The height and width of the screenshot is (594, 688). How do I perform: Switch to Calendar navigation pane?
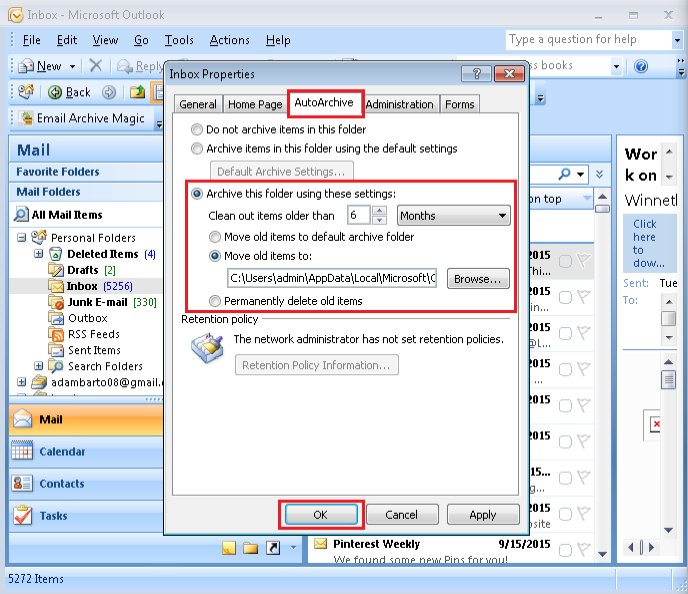pyautogui.click(x=86, y=451)
